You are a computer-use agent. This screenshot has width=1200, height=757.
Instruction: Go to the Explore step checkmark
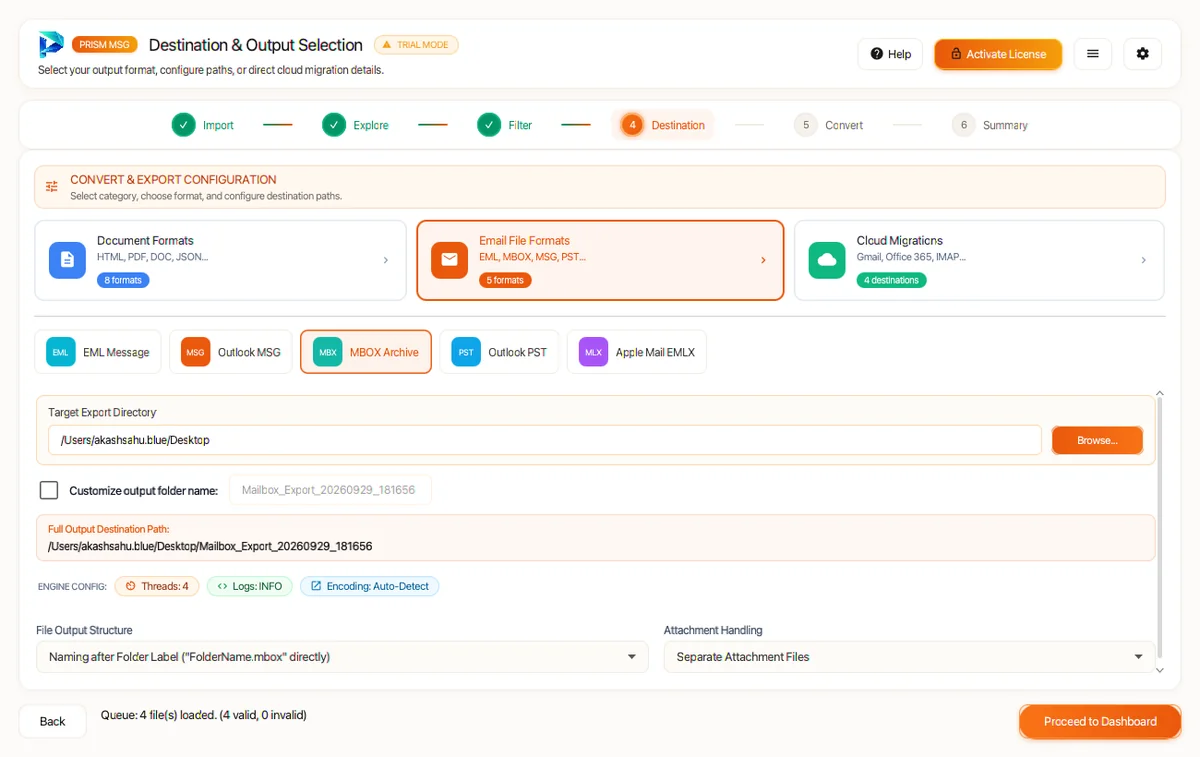[334, 125]
